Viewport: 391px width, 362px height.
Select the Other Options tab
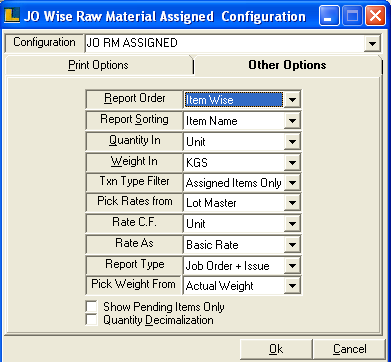tap(287, 65)
